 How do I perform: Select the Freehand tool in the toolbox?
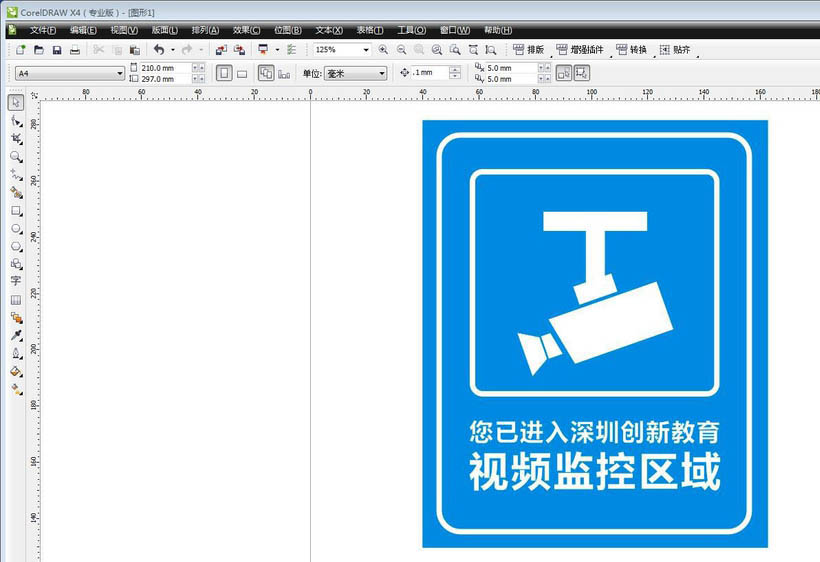tap(16, 175)
